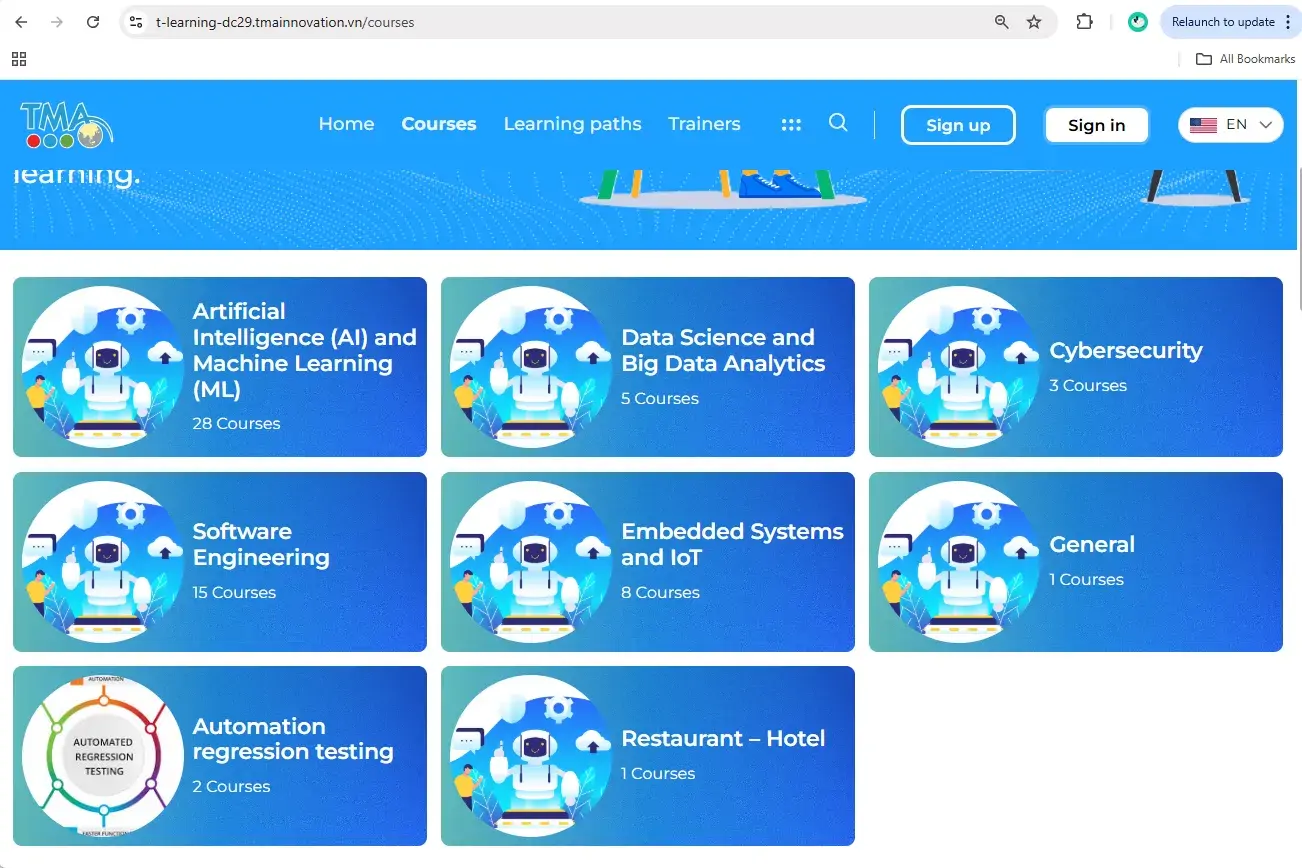This screenshot has height=868, width=1302.
Task: Select the Courses menu item
Action: coord(439,124)
